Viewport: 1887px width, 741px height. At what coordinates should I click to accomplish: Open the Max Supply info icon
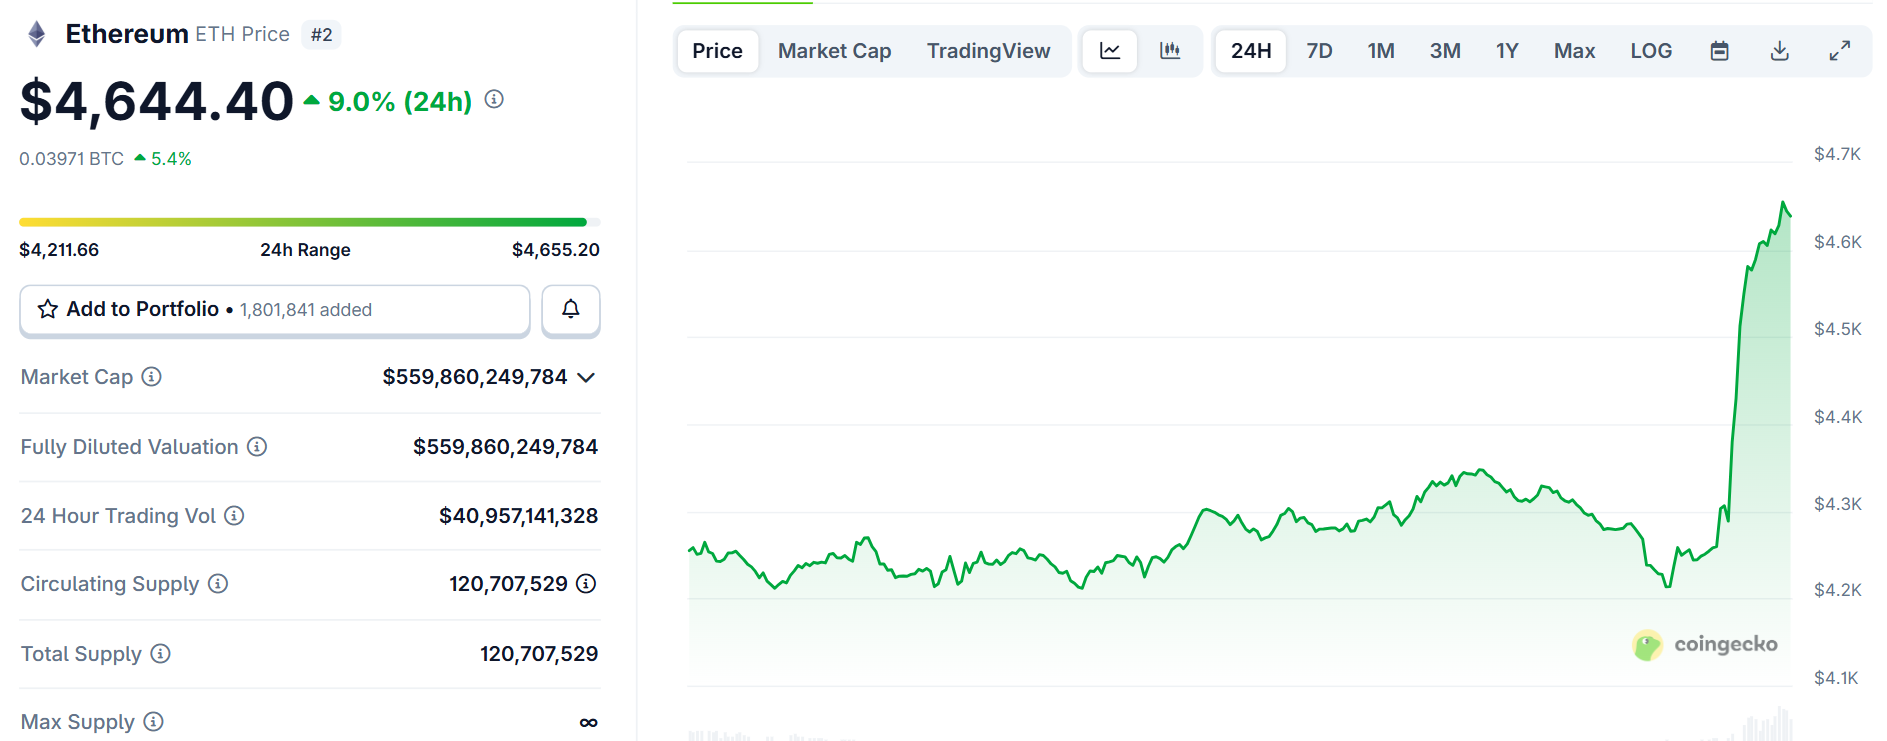click(x=153, y=722)
